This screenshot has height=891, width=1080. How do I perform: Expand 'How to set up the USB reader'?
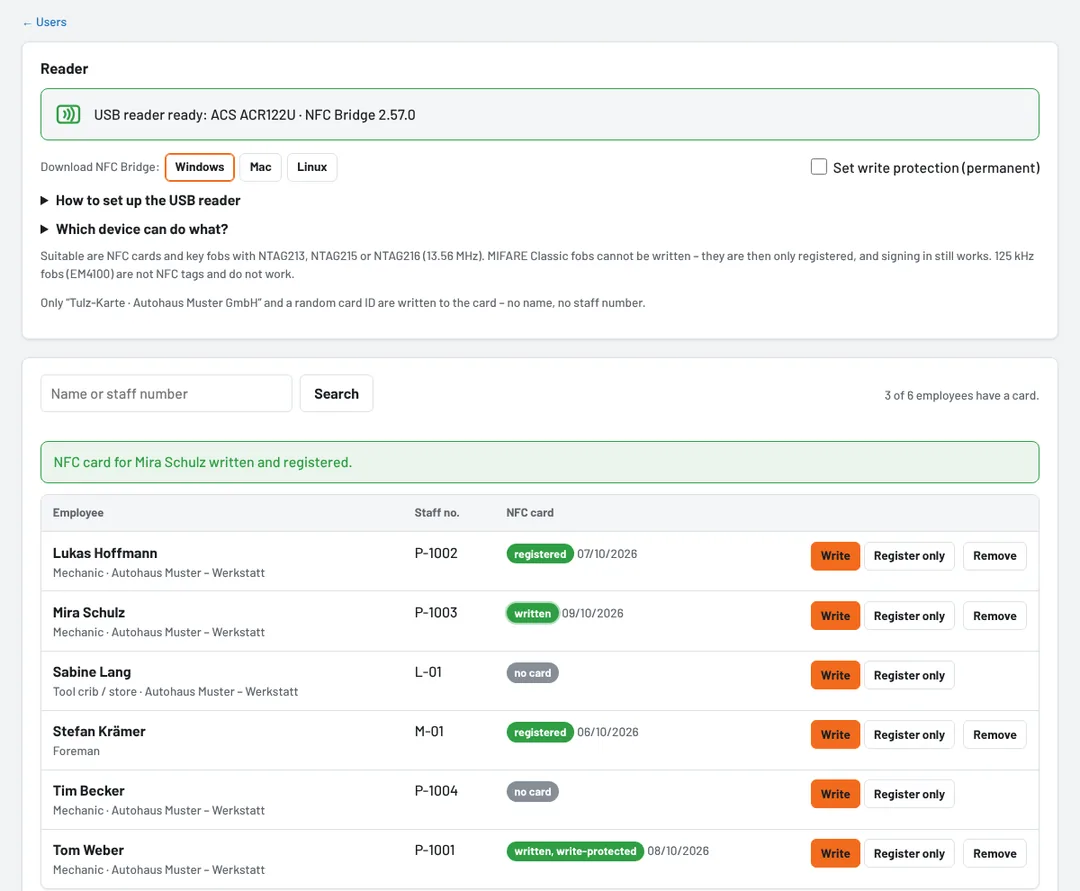click(141, 200)
